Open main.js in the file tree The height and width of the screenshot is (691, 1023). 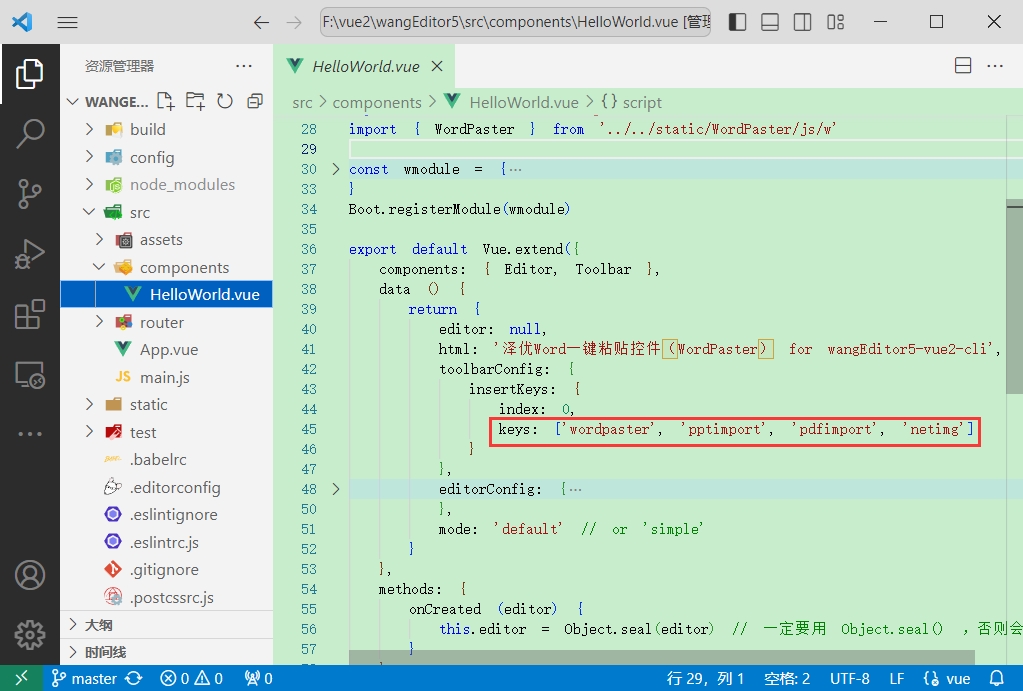click(164, 377)
